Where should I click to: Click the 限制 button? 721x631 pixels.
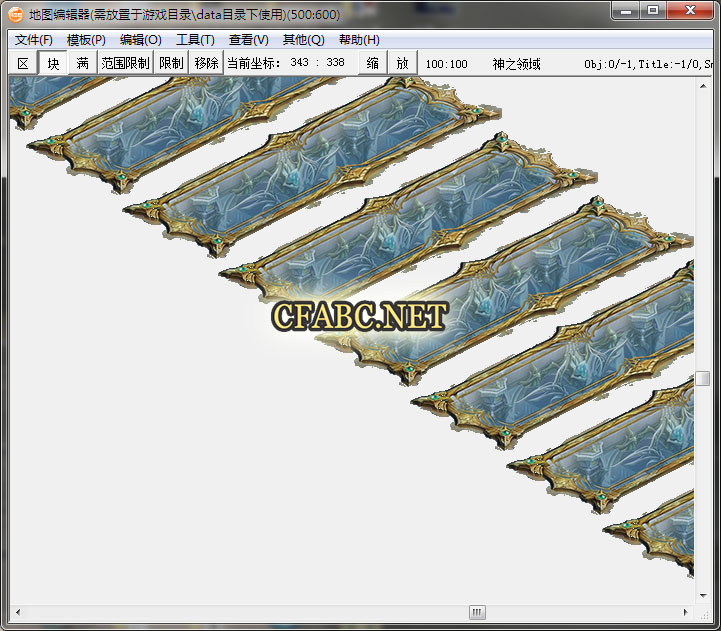pos(171,63)
